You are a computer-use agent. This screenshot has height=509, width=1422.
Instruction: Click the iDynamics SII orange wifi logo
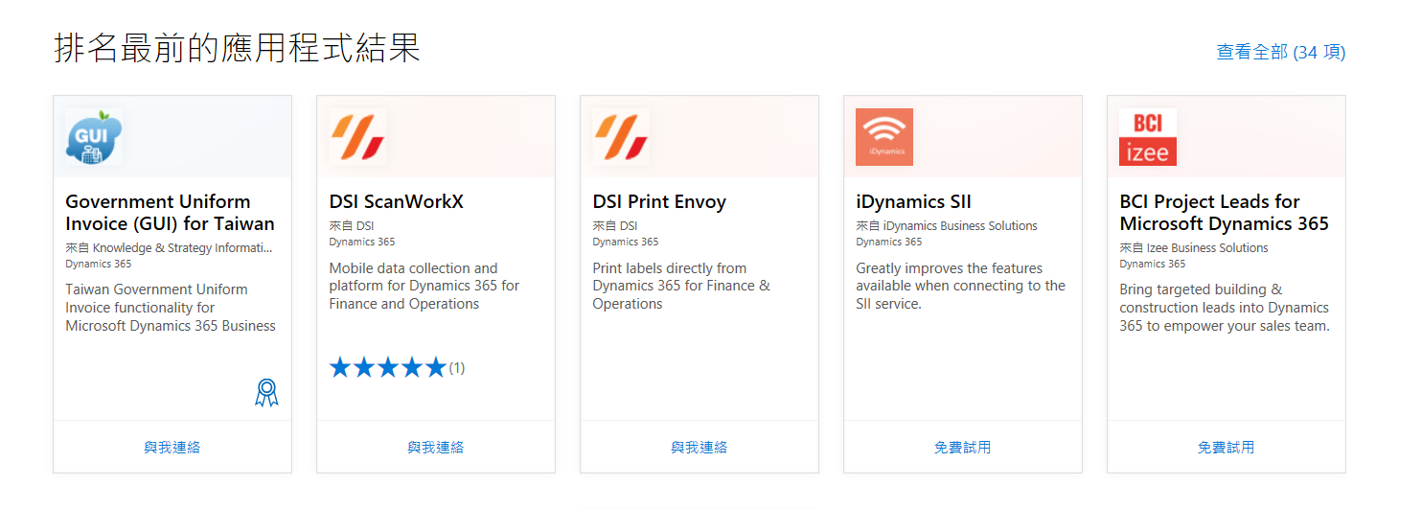(x=884, y=137)
